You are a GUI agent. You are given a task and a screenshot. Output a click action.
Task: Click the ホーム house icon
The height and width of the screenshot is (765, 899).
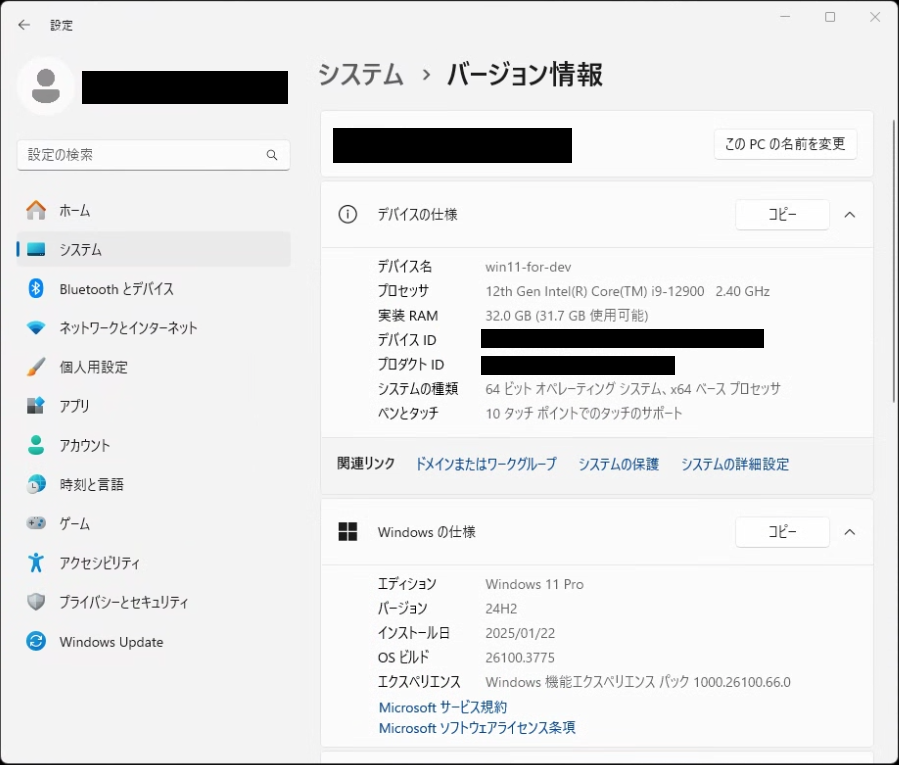[x=36, y=210]
